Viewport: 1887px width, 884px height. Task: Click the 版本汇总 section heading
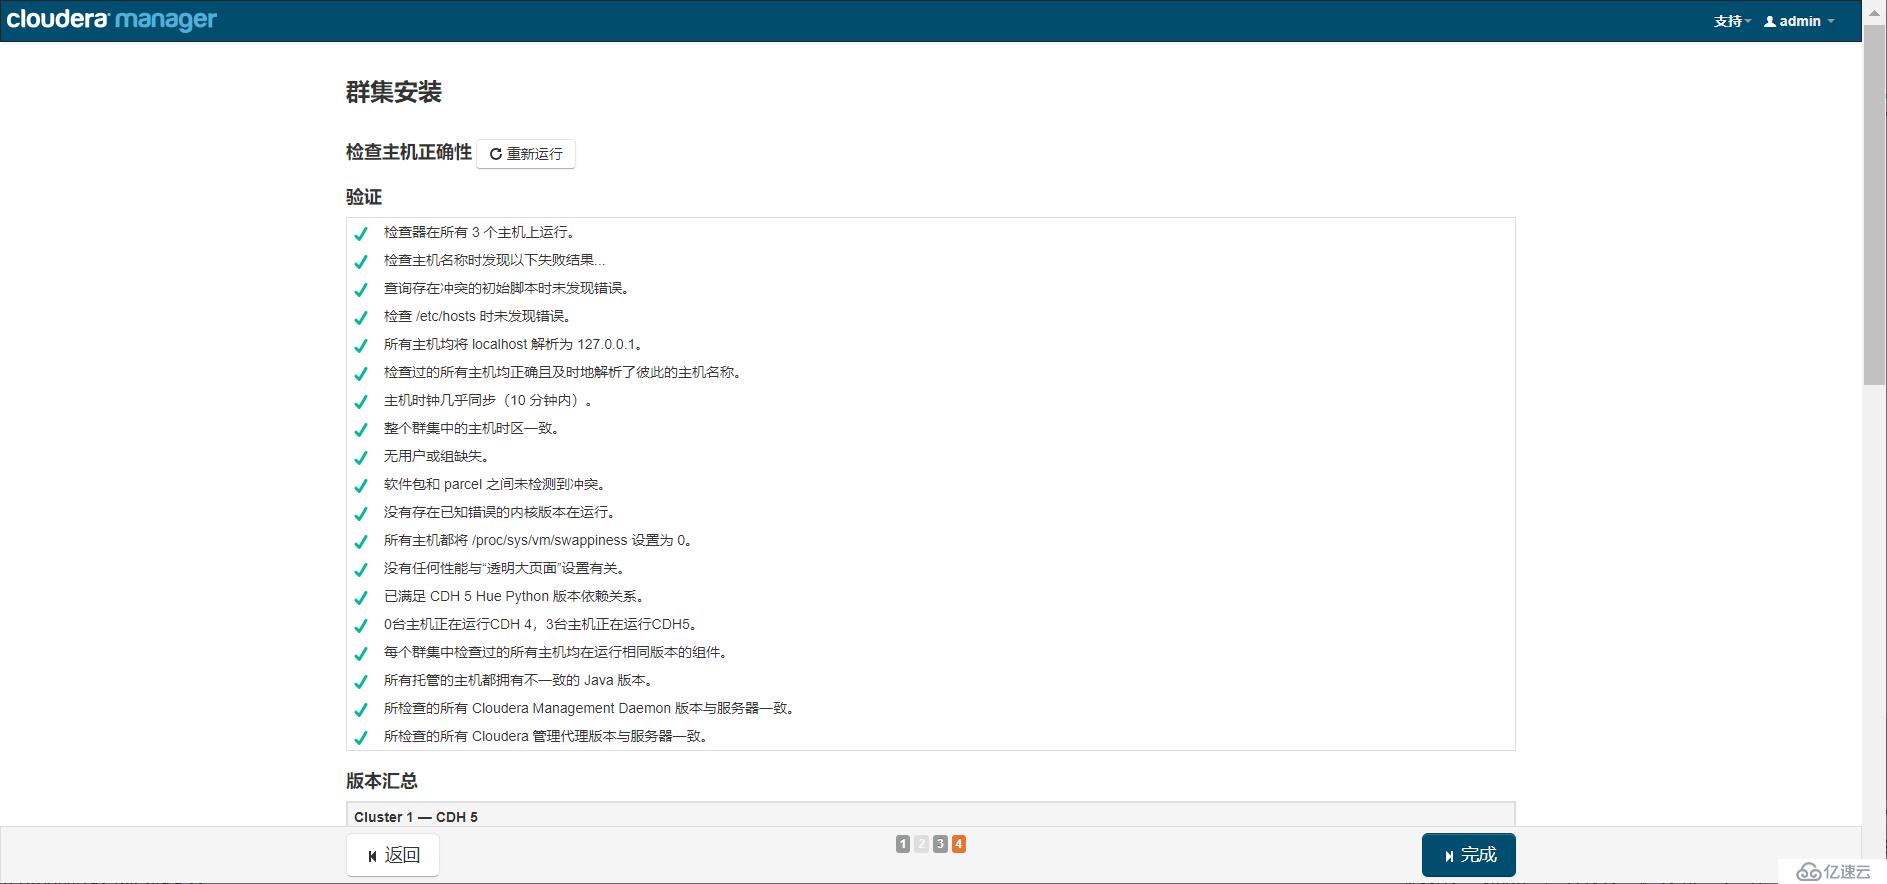[382, 781]
